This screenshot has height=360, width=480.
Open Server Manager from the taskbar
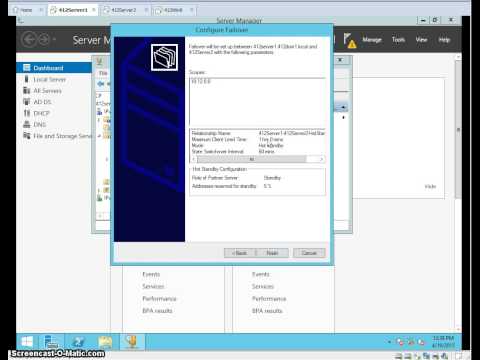click(x=52, y=342)
